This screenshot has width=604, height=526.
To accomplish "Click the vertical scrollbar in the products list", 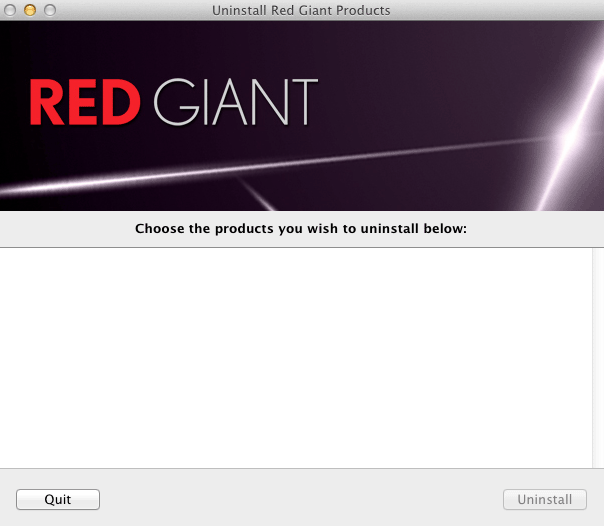I will click(598, 358).
